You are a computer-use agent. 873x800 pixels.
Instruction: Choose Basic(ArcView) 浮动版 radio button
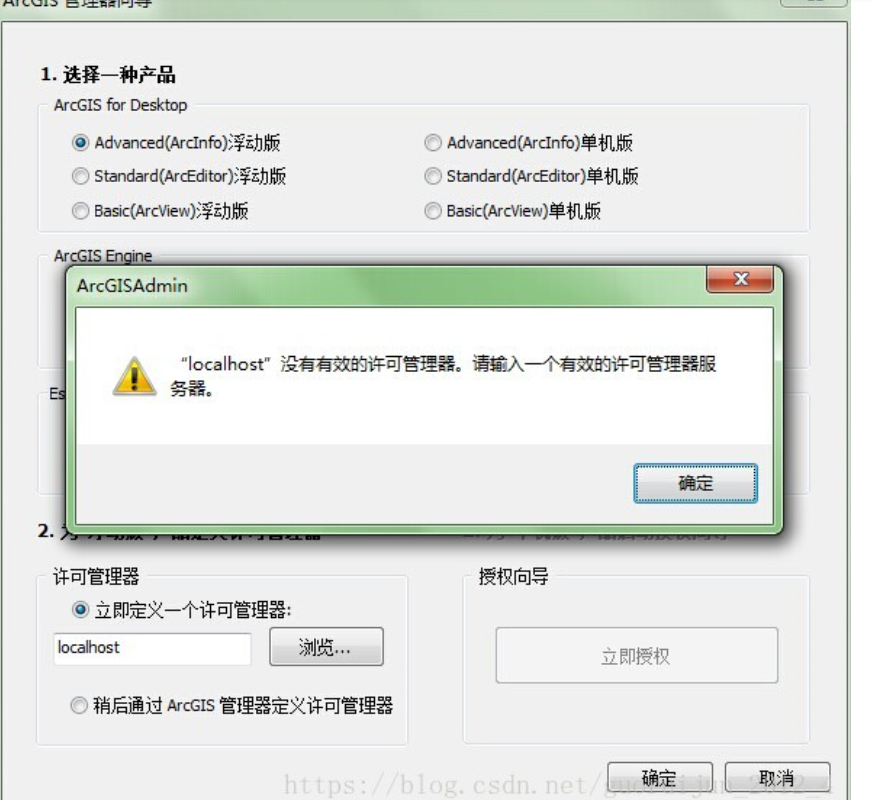(81, 211)
